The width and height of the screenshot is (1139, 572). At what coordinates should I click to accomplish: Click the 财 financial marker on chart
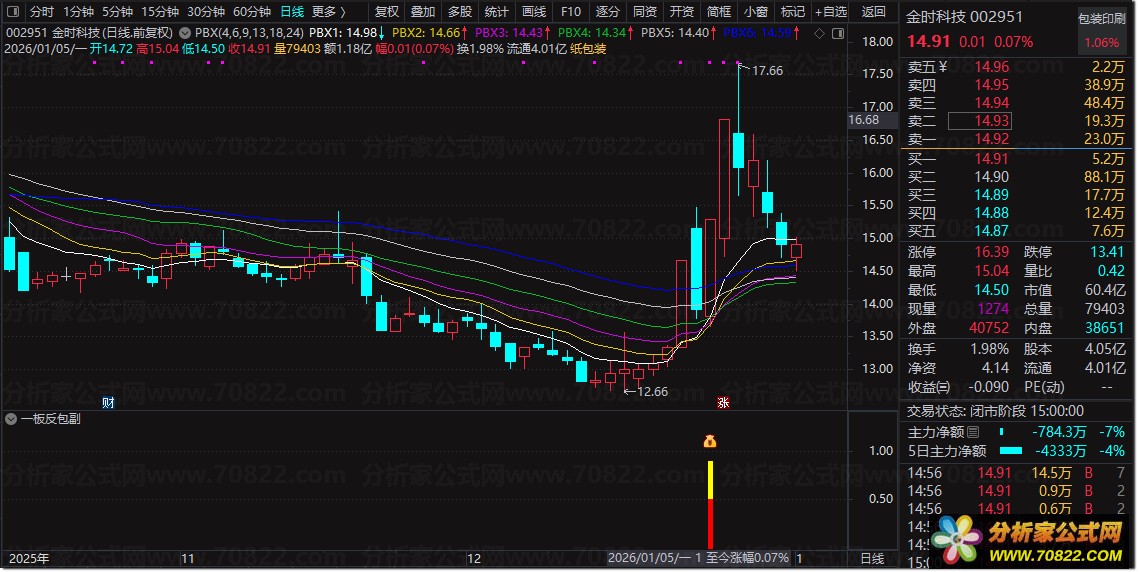(109, 402)
